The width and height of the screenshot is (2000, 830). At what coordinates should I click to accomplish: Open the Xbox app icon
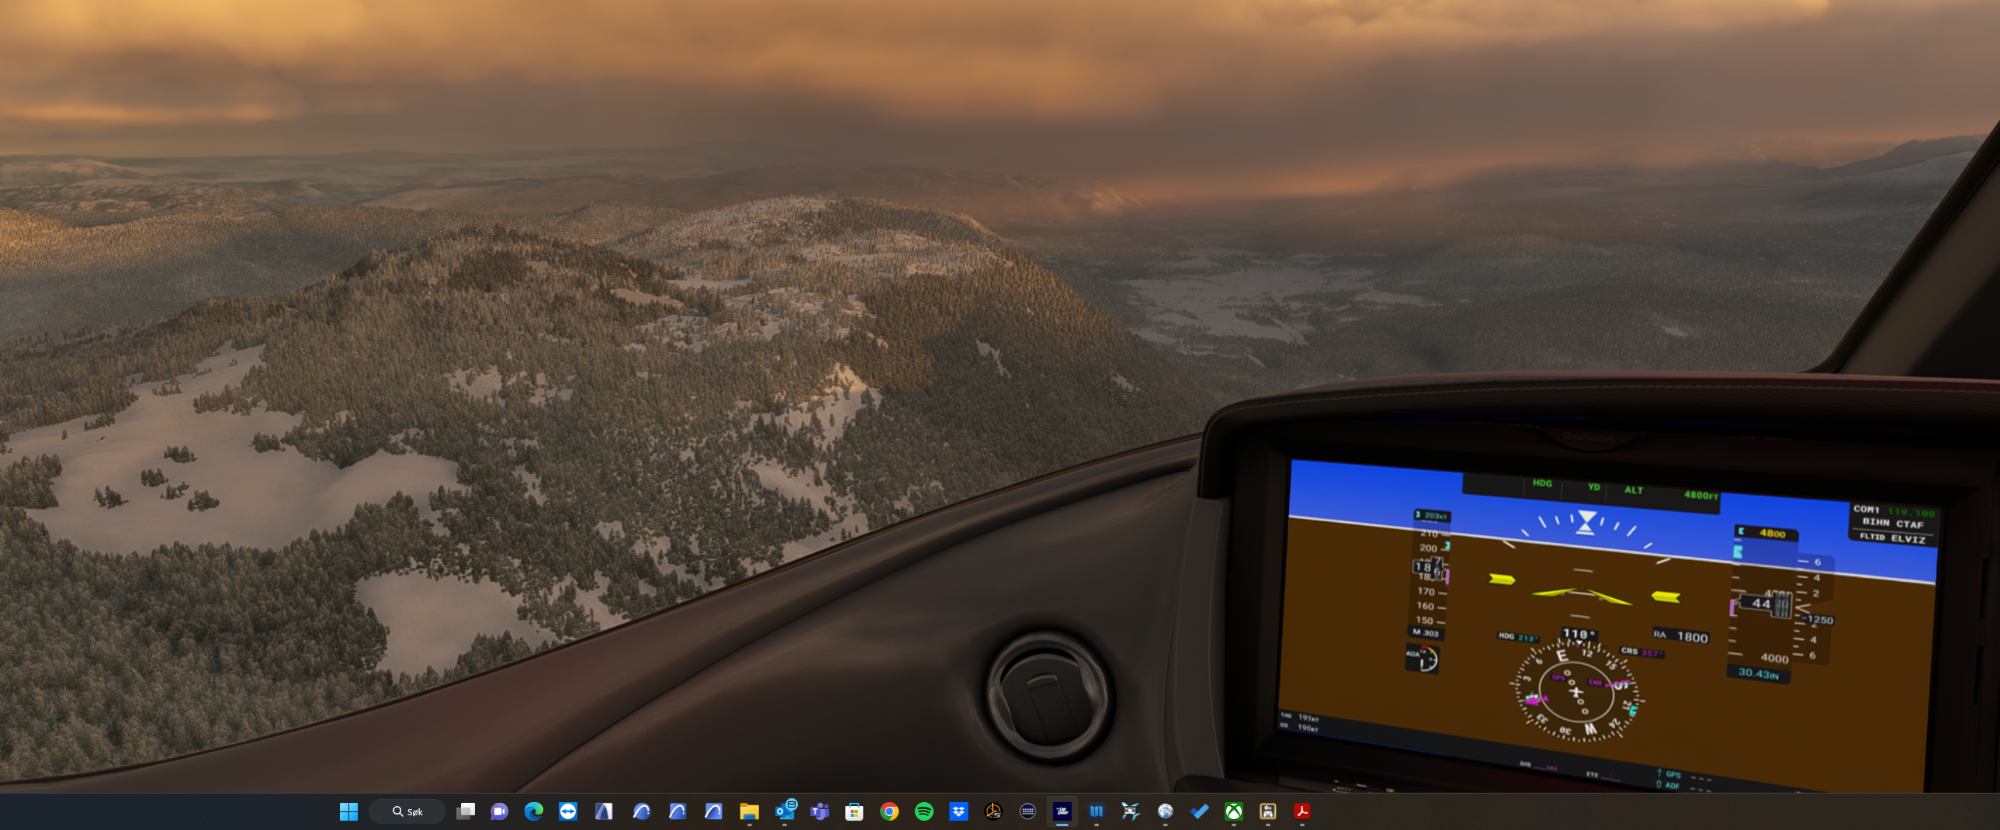click(1234, 812)
